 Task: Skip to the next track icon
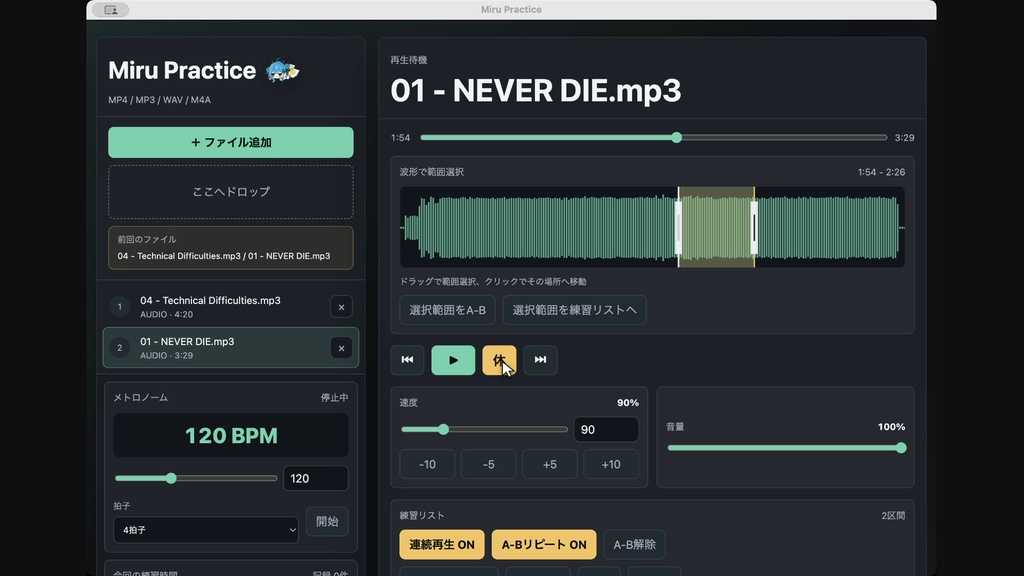(540, 360)
